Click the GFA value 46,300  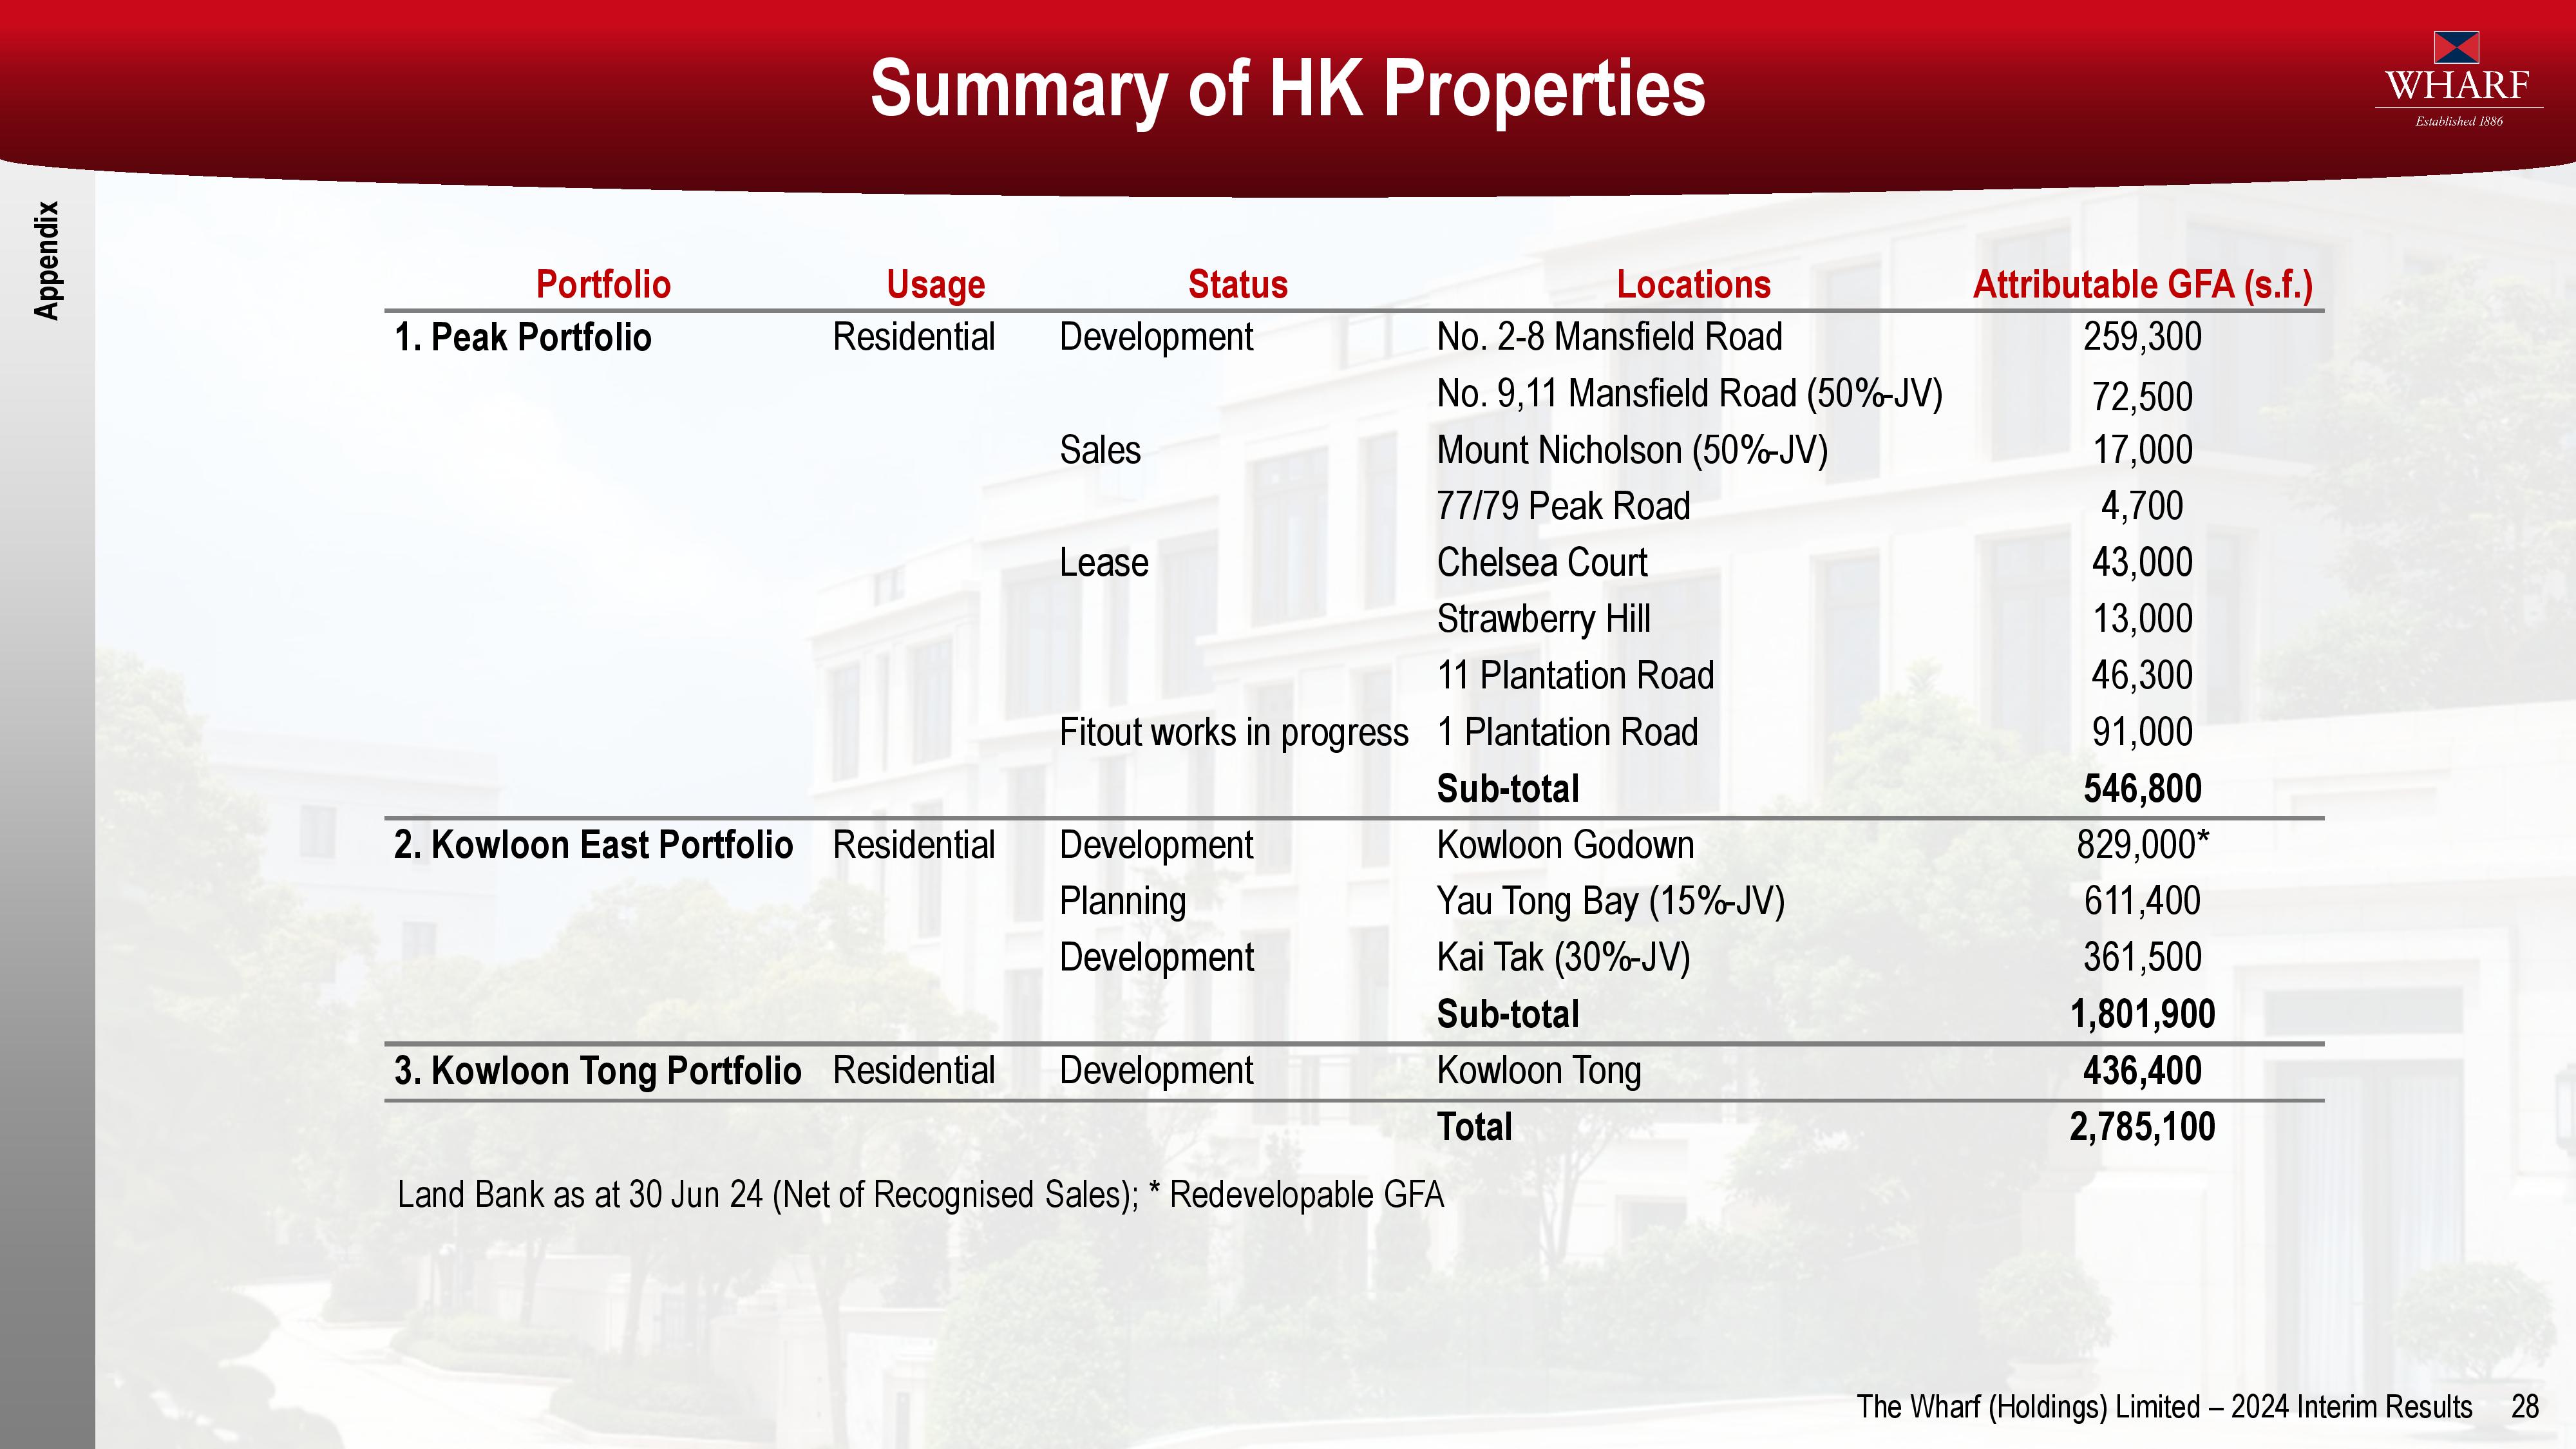[x=2143, y=676]
